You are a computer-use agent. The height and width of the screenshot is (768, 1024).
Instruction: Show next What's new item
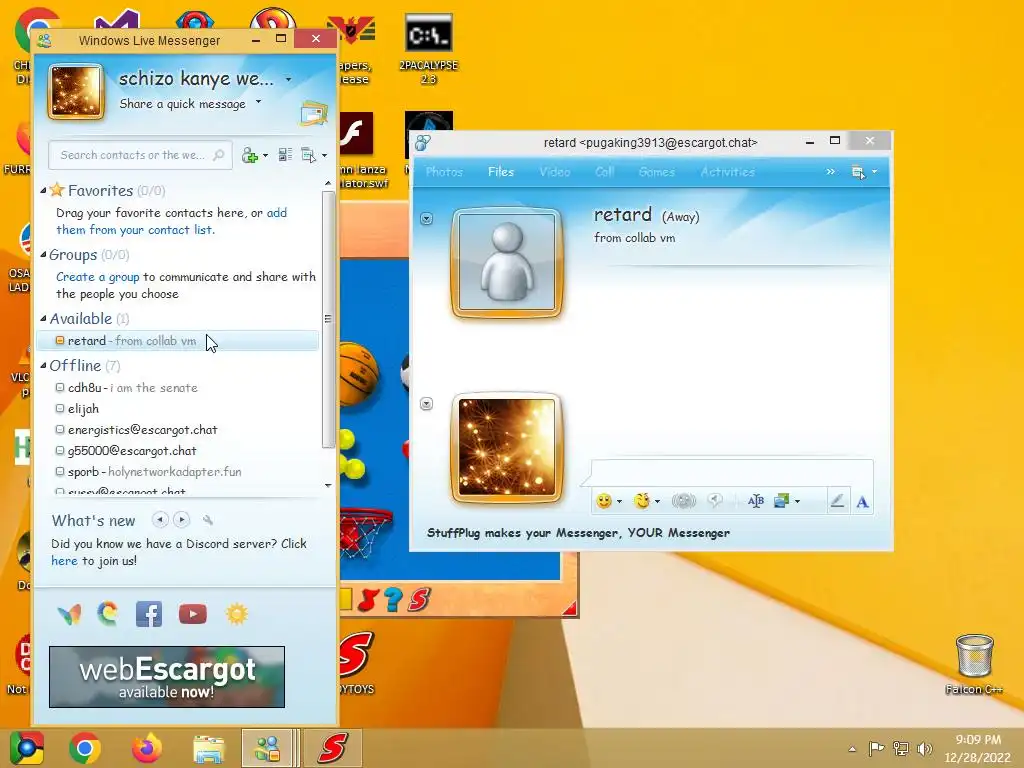pyautogui.click(x=182, y=520)
